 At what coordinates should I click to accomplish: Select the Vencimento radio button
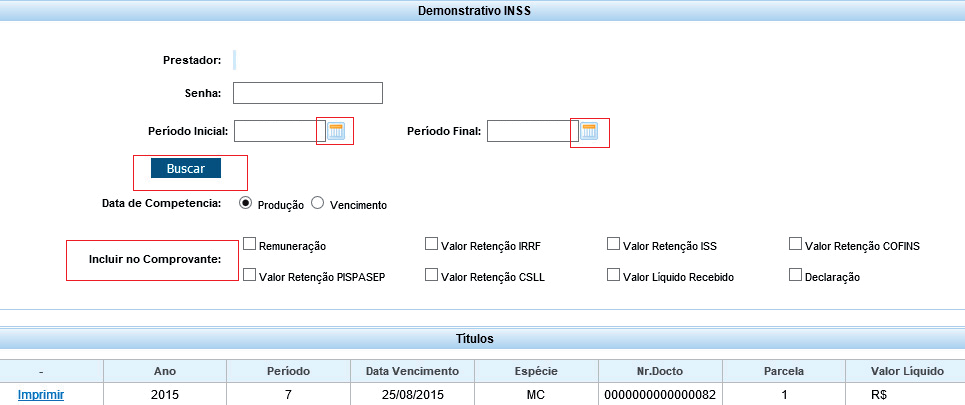(x=318, y=203)
